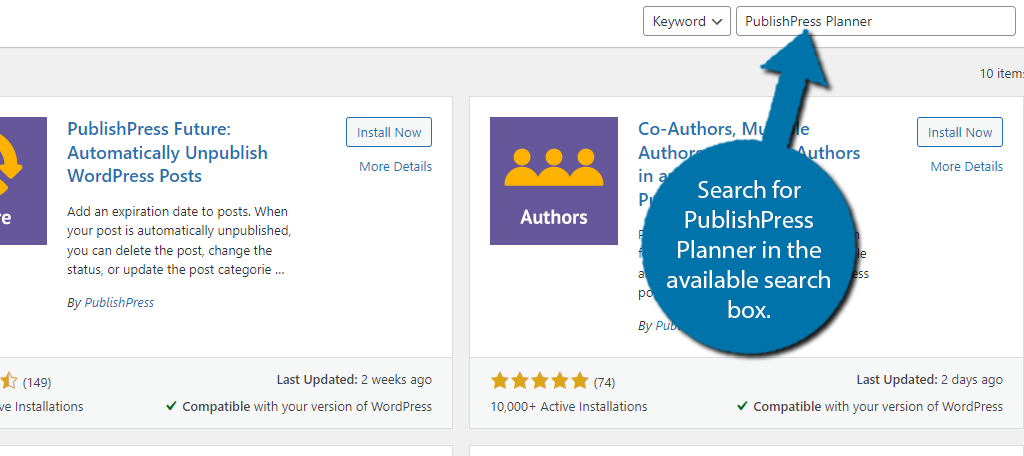Click the plugin search box containing PublishPress Planner
1024x456 pixels.
click(876, 22)
